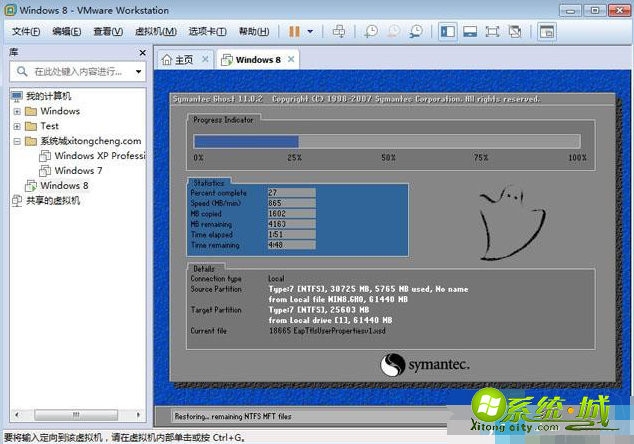The width and height of the screenshot is (634, 444).
Task: Minimize the VMware Workstation window
Action: (x=571, y=11)
